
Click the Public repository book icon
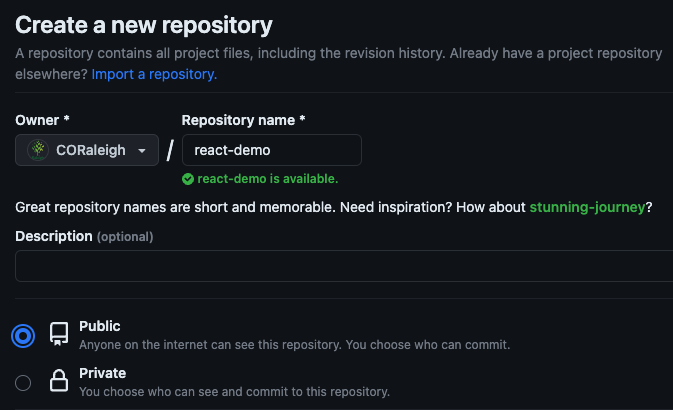tap(59, 334)
